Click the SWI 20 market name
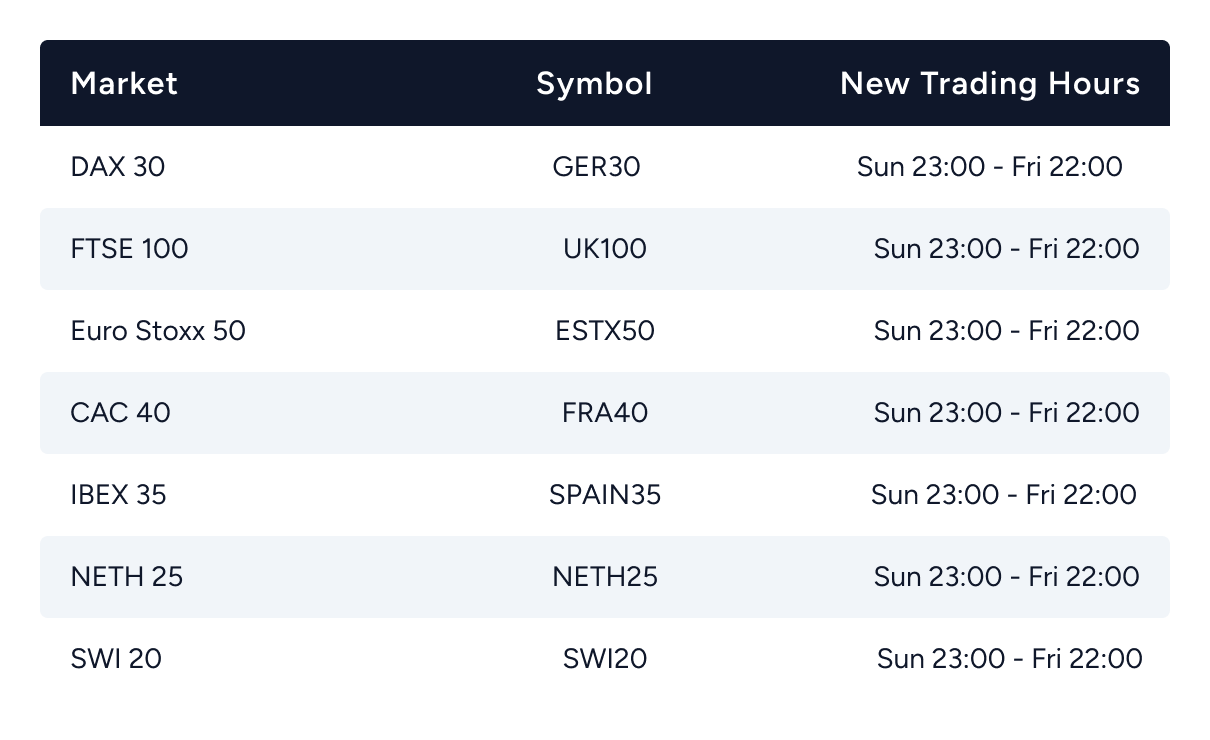1210x740 pixels. coord(116,658)
